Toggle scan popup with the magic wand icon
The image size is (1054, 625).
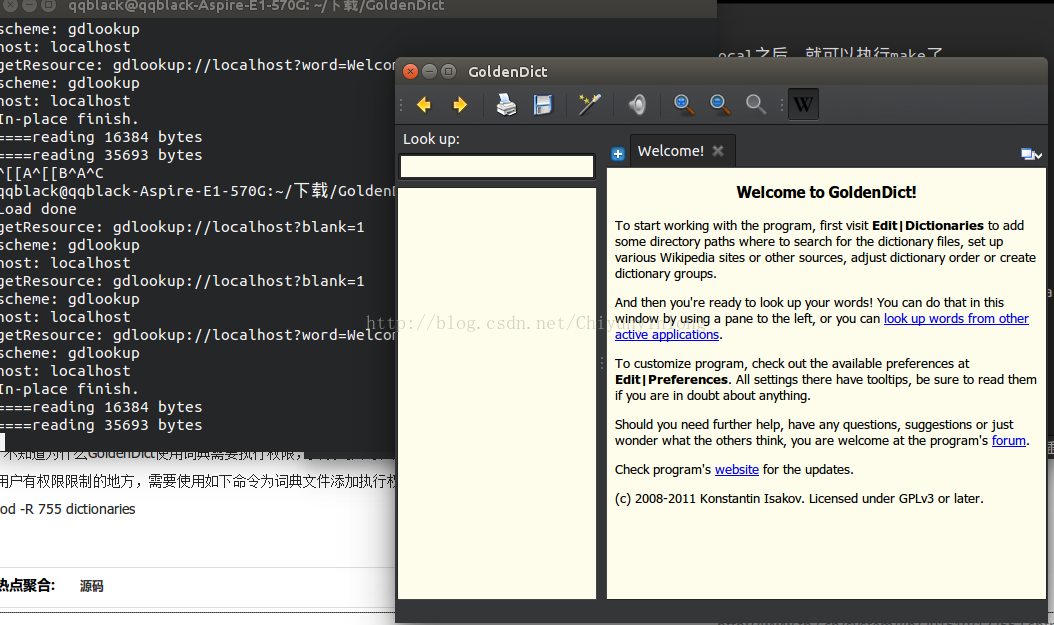point(589,105)
